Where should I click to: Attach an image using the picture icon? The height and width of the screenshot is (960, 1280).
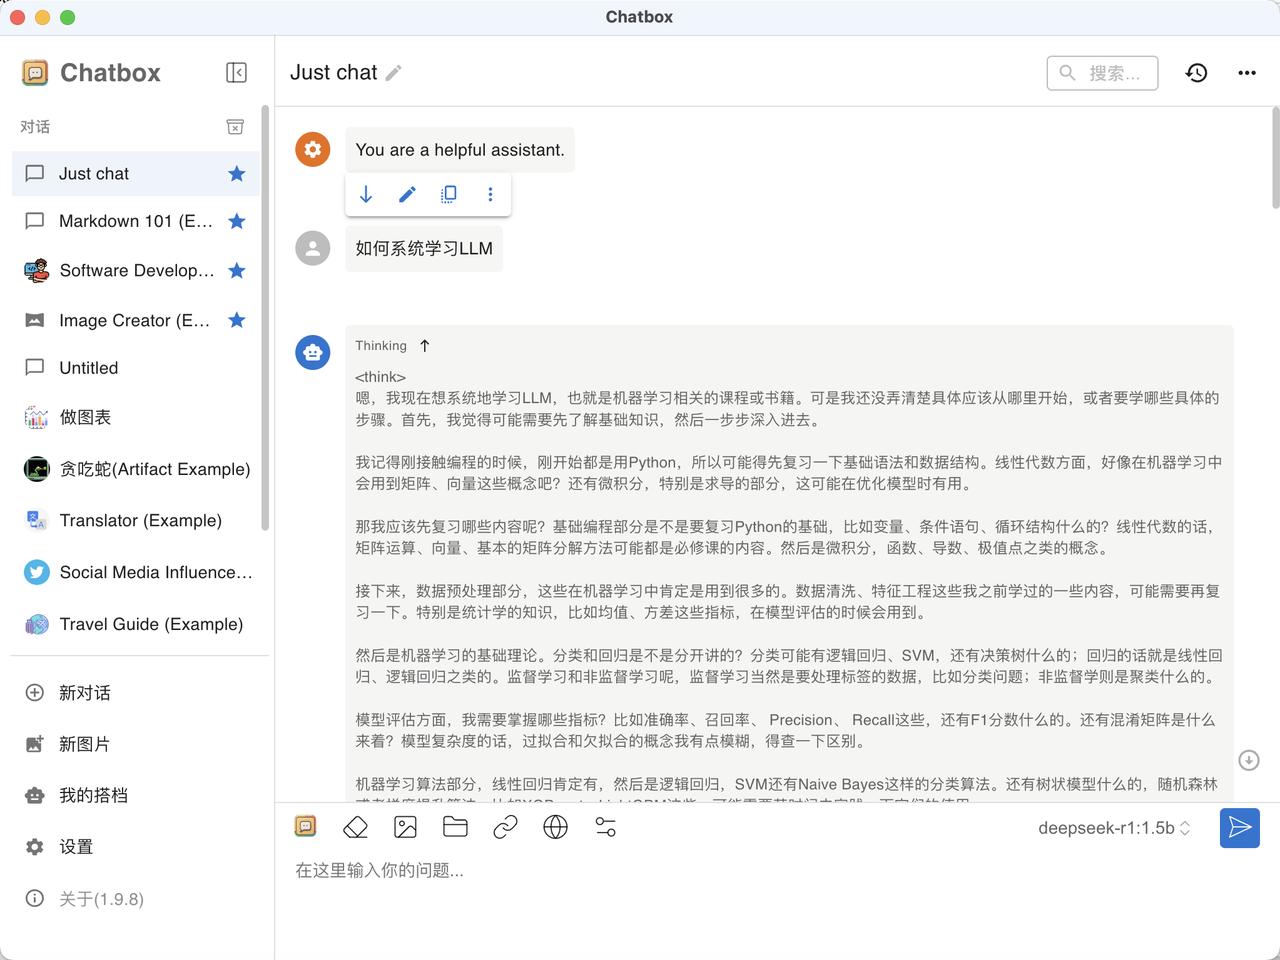[405, 827]
